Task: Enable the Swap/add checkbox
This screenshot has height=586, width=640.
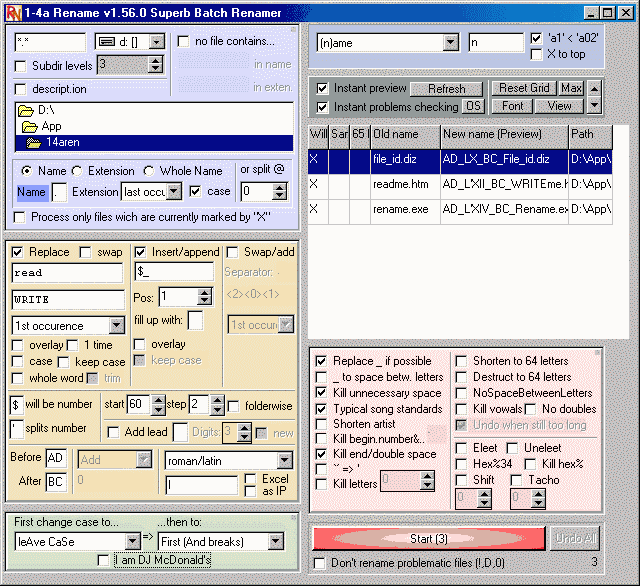Action: click(232, 252)
